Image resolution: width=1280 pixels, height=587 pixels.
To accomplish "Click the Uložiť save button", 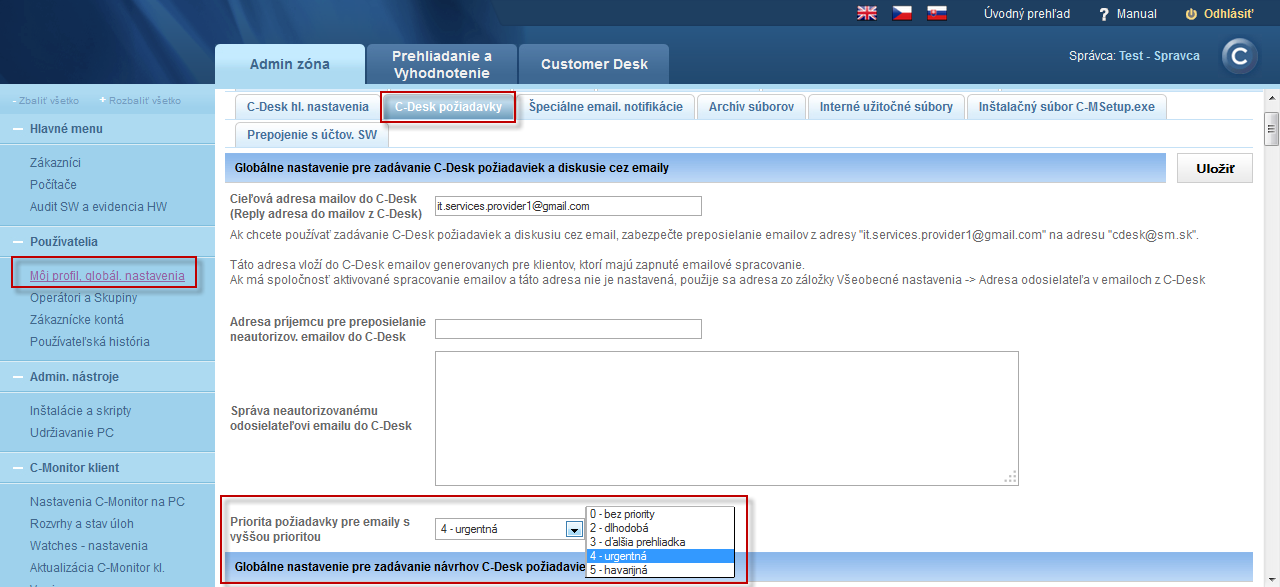I will [1214, 168].
